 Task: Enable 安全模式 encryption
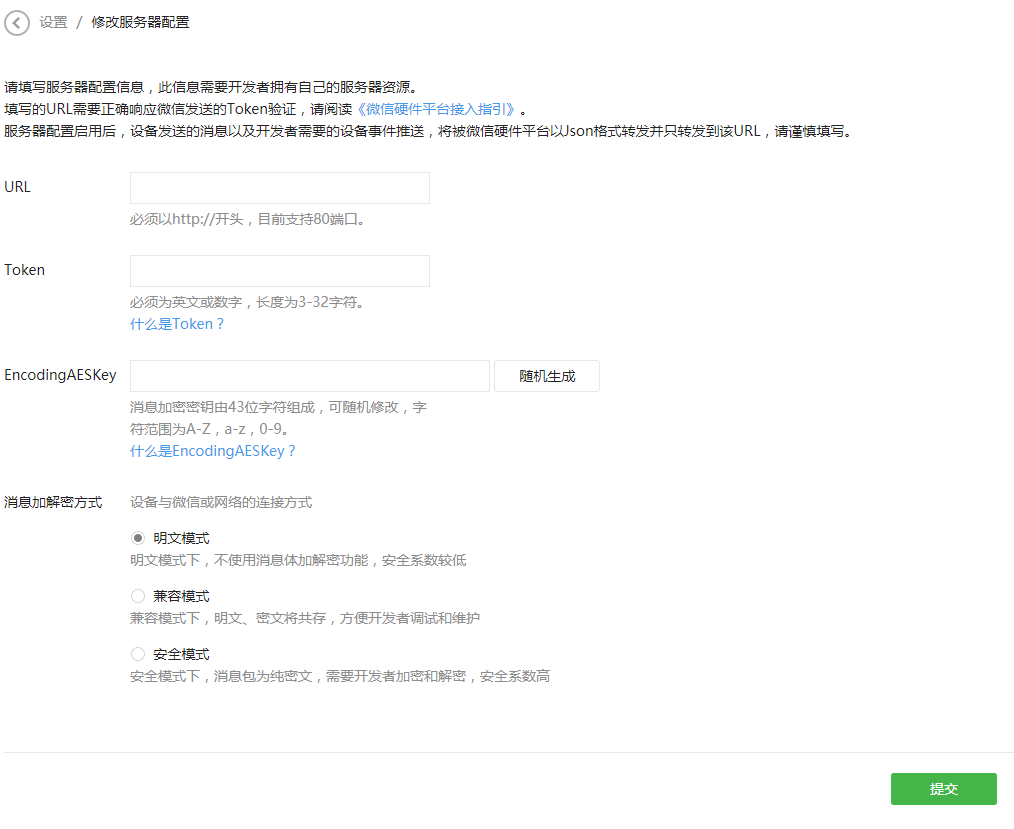[x=137, y=654]
